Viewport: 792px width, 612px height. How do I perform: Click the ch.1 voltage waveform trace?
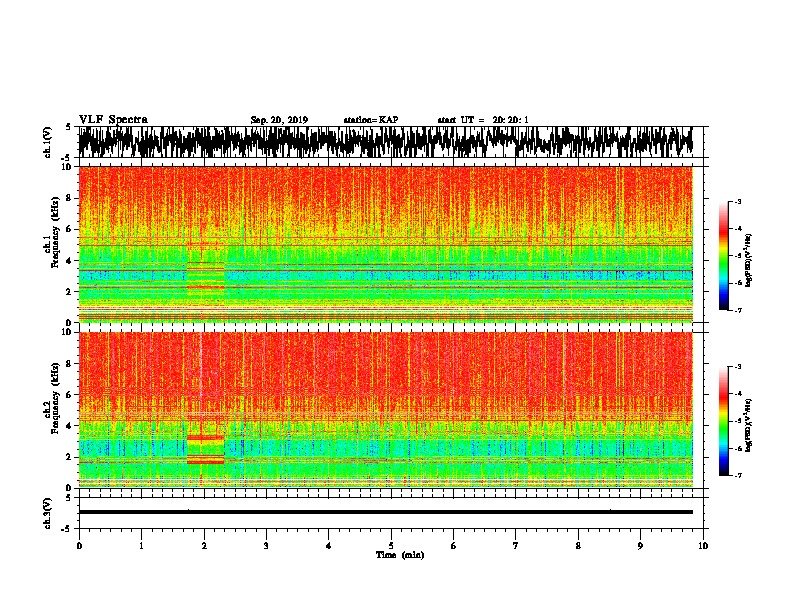(x=385, y=142)
